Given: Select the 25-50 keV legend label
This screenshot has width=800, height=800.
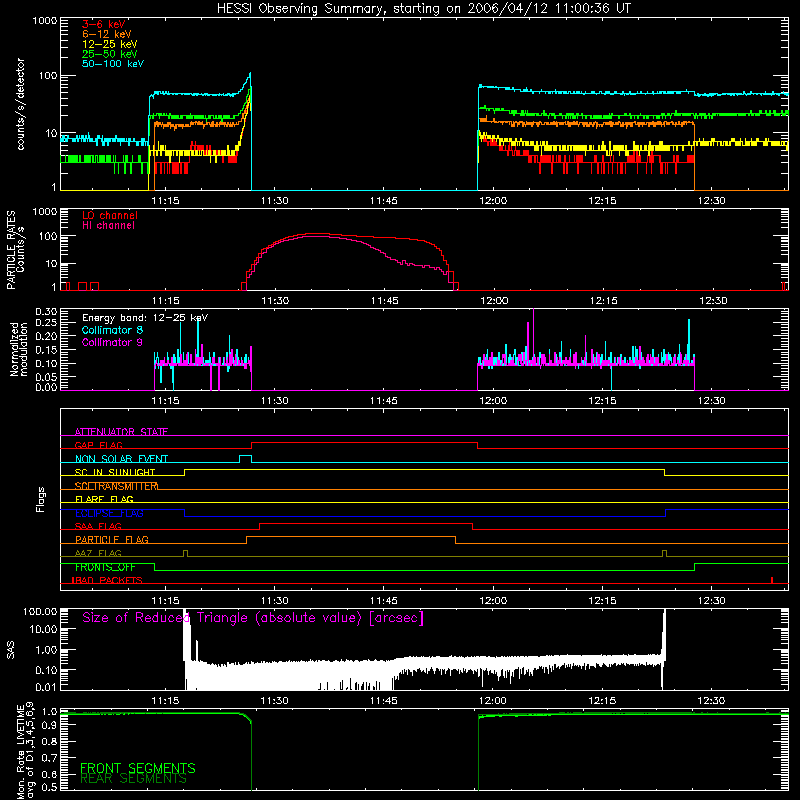Looking at the screenshot, I should tap(110, 54).
